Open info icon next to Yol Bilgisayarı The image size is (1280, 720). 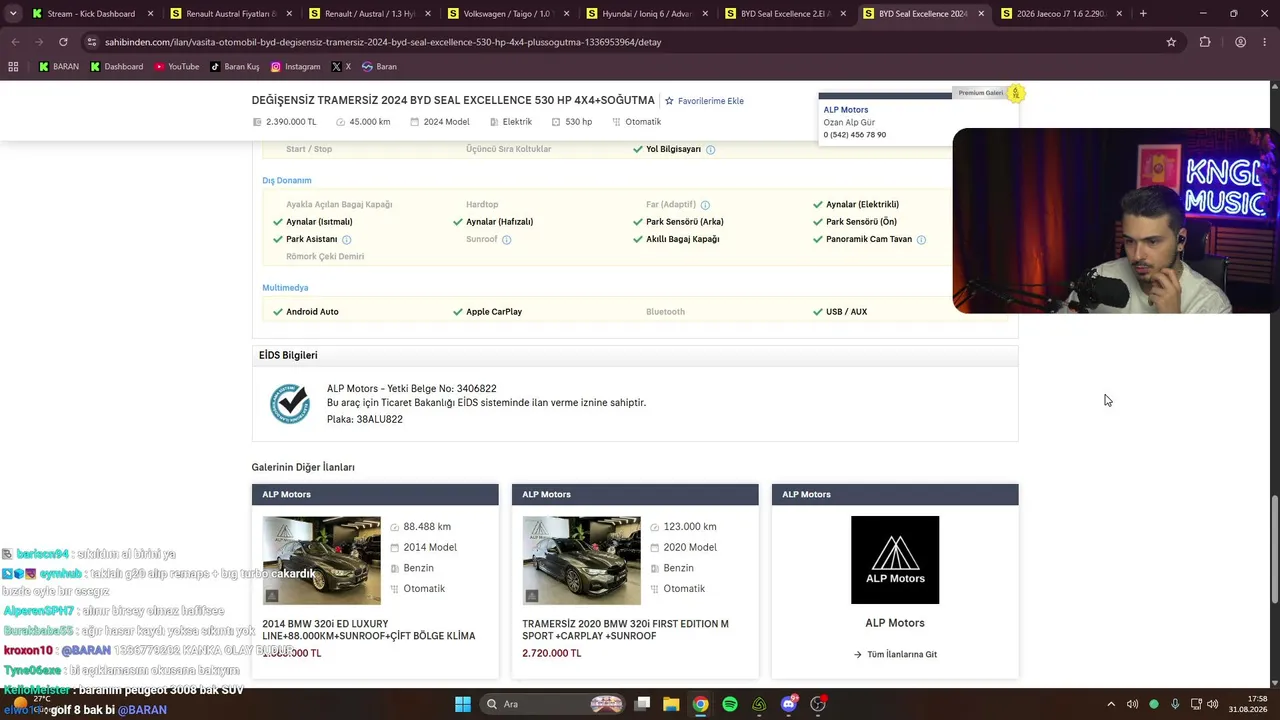point(711,150)
